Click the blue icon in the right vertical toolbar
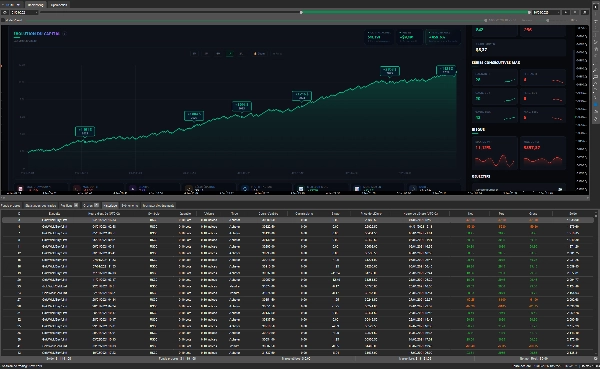The image size is (600, 369). pos(596,104)
